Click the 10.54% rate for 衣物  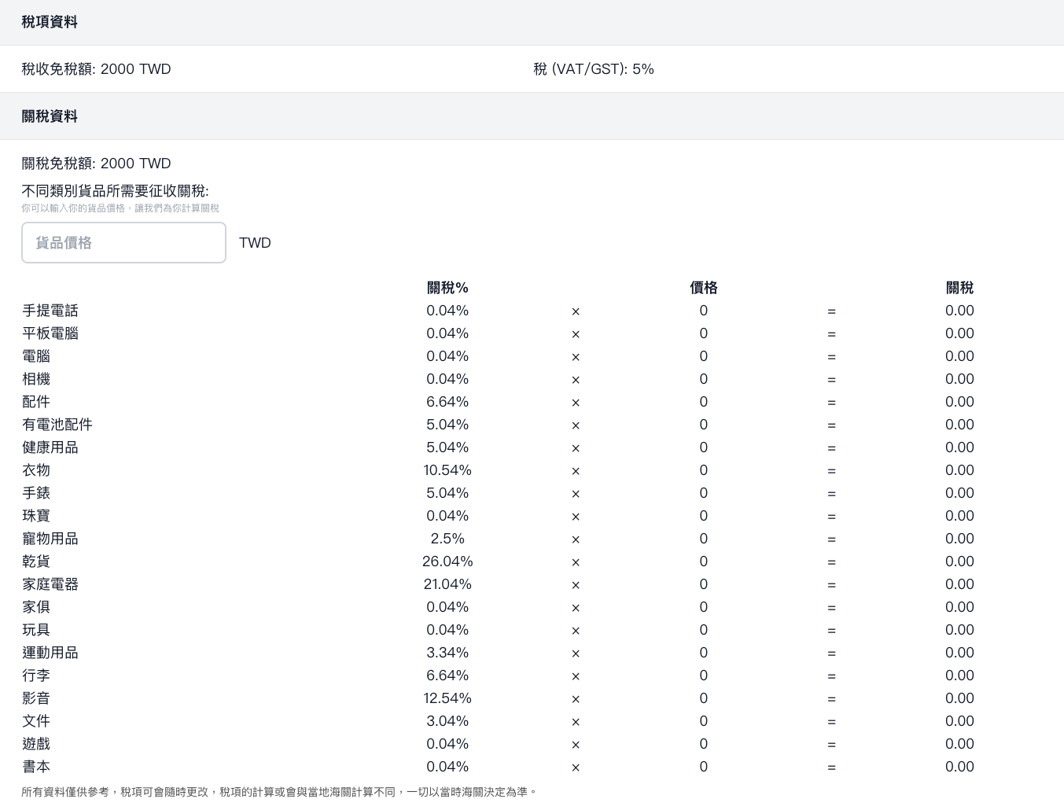click(447, 470)
